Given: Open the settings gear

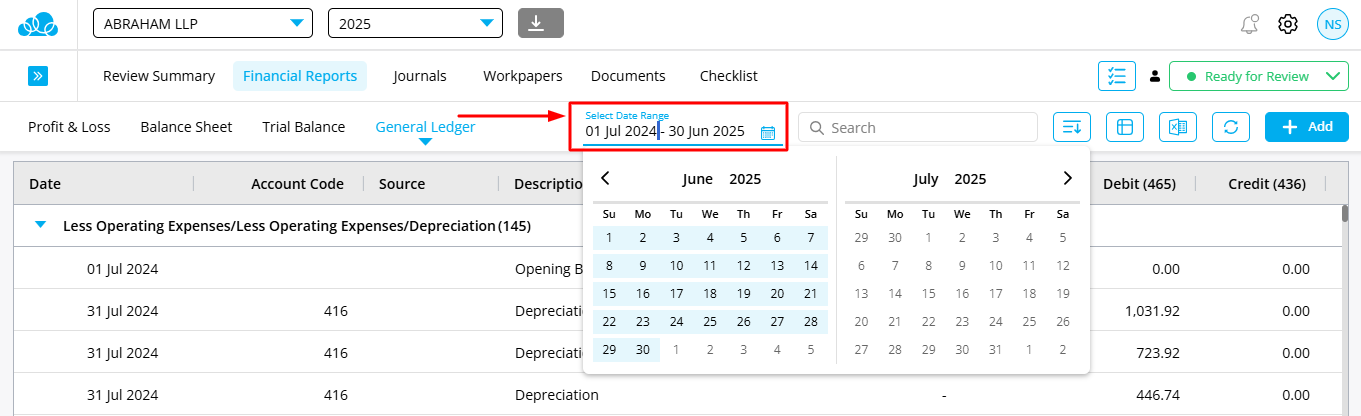Looking at the screenshot, I should tap(1288, 24).
